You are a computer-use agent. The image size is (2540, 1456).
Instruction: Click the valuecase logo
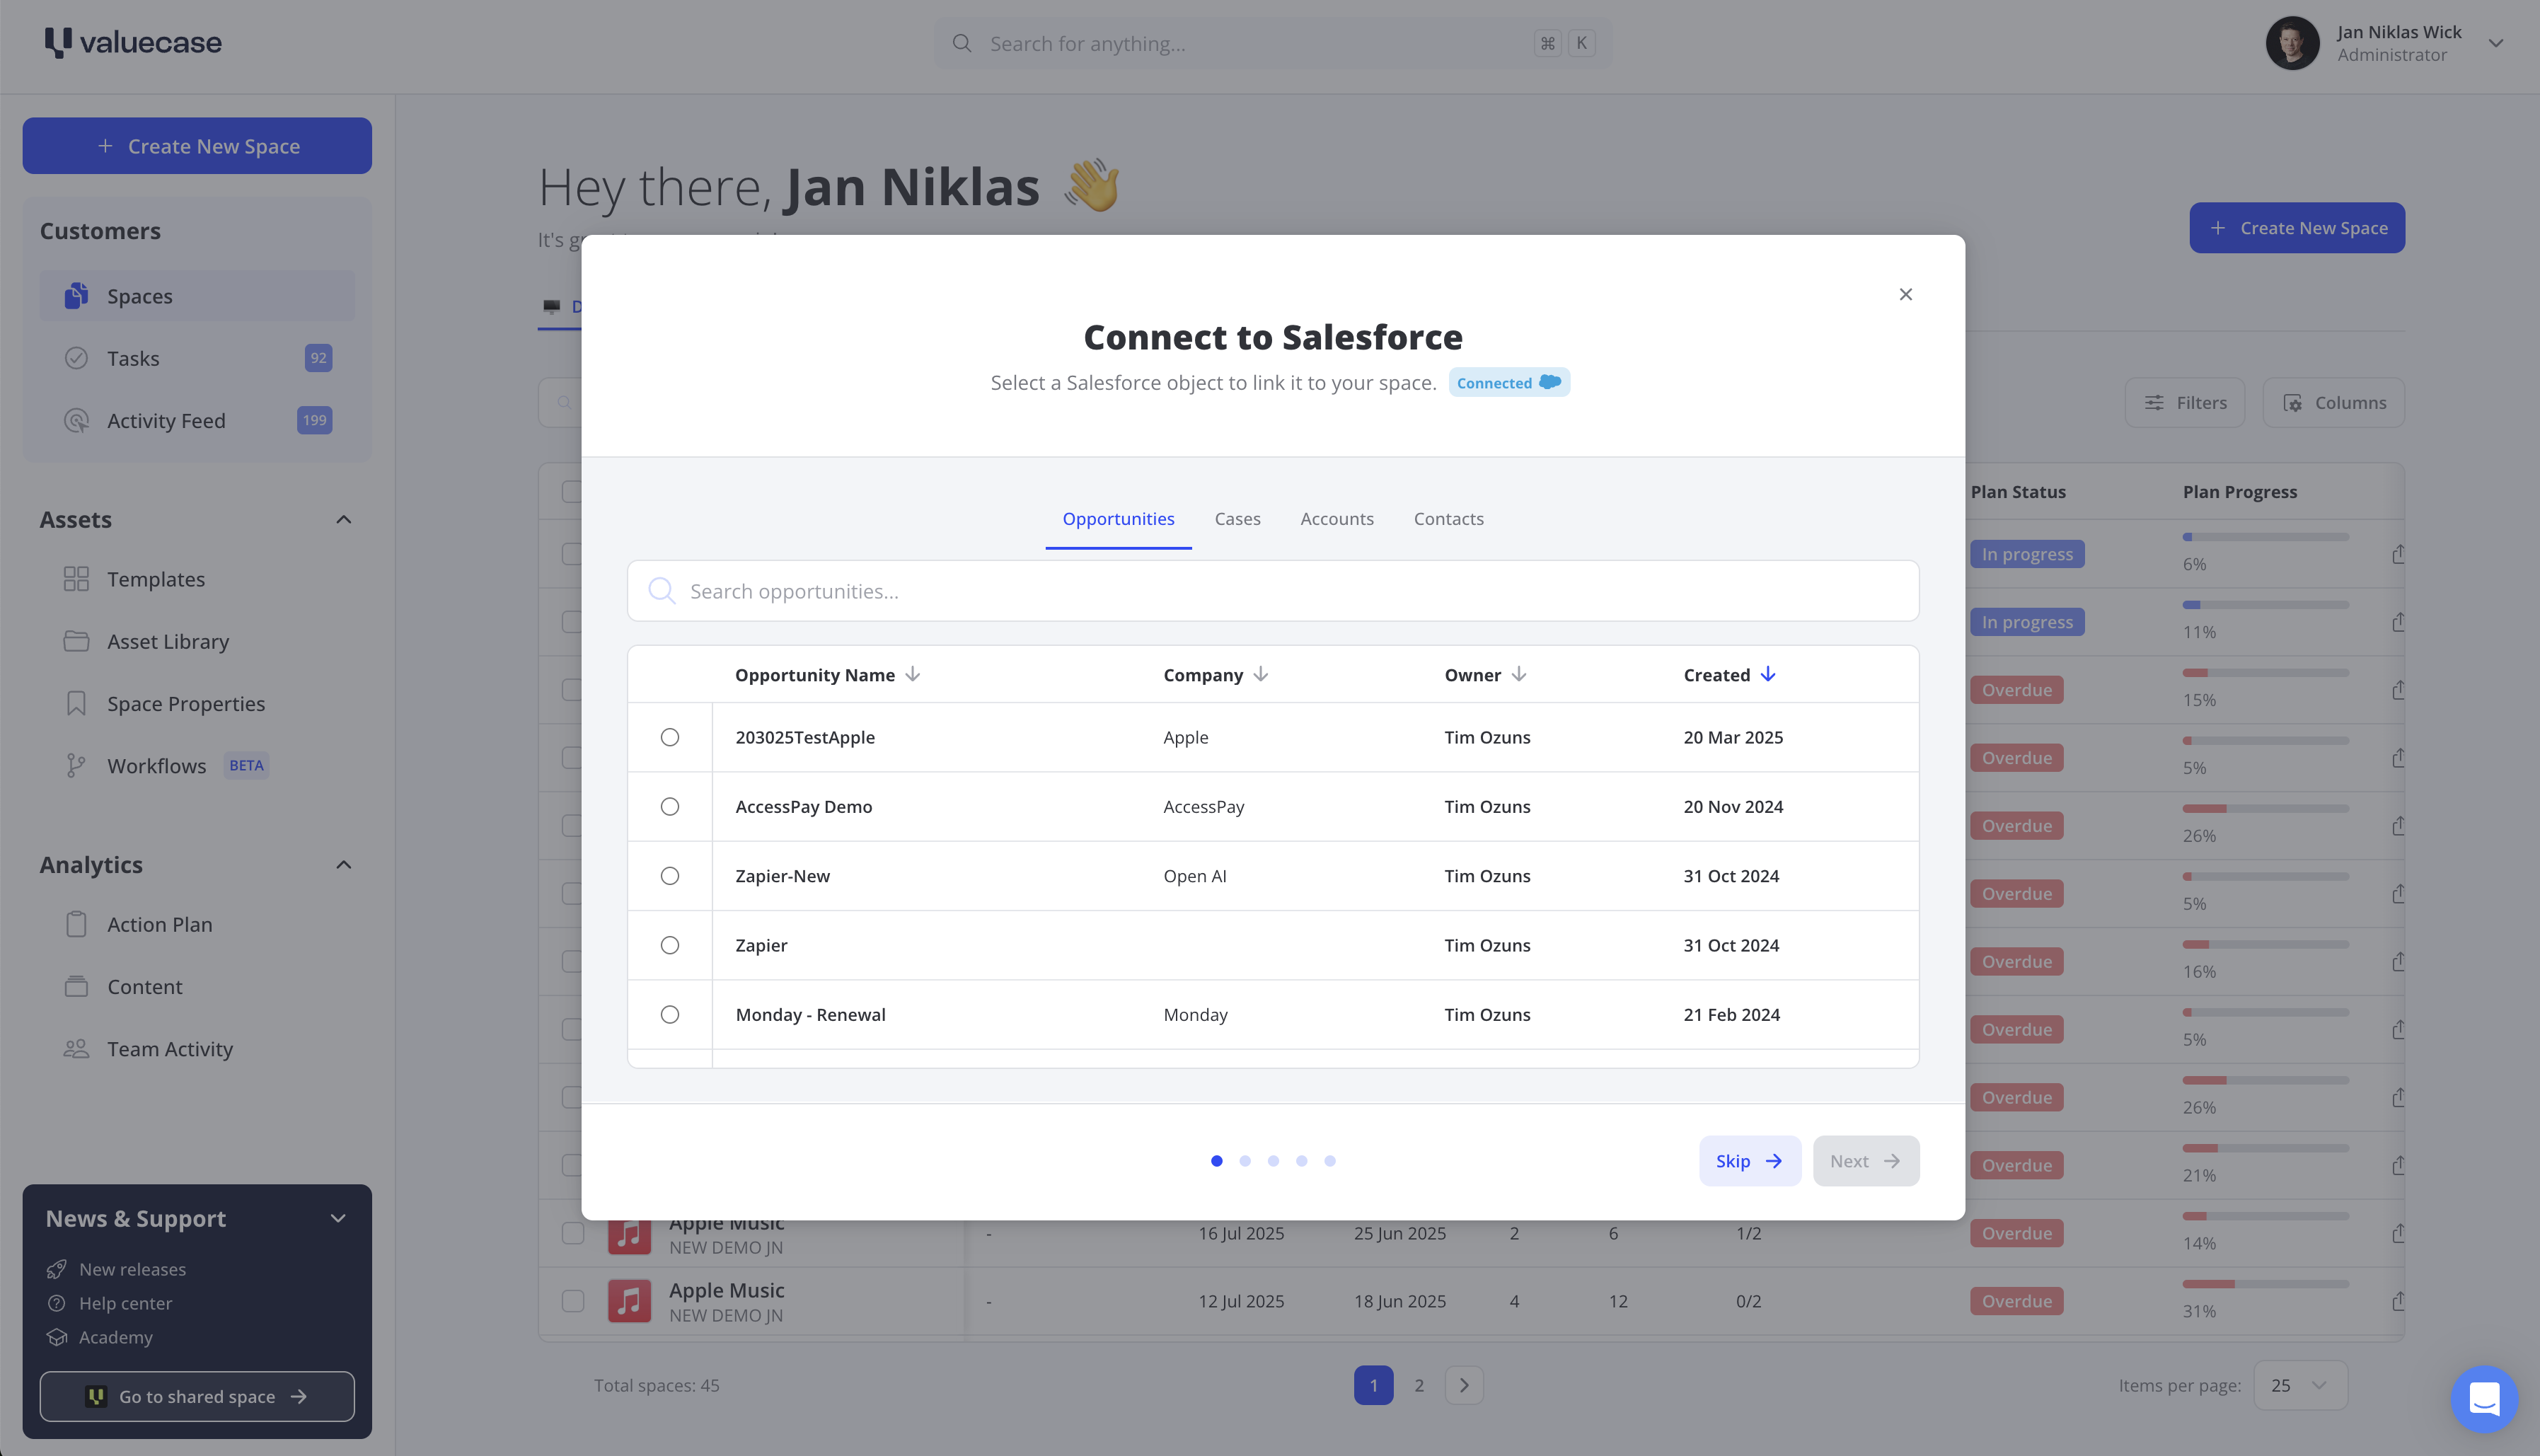pos(133,42)
